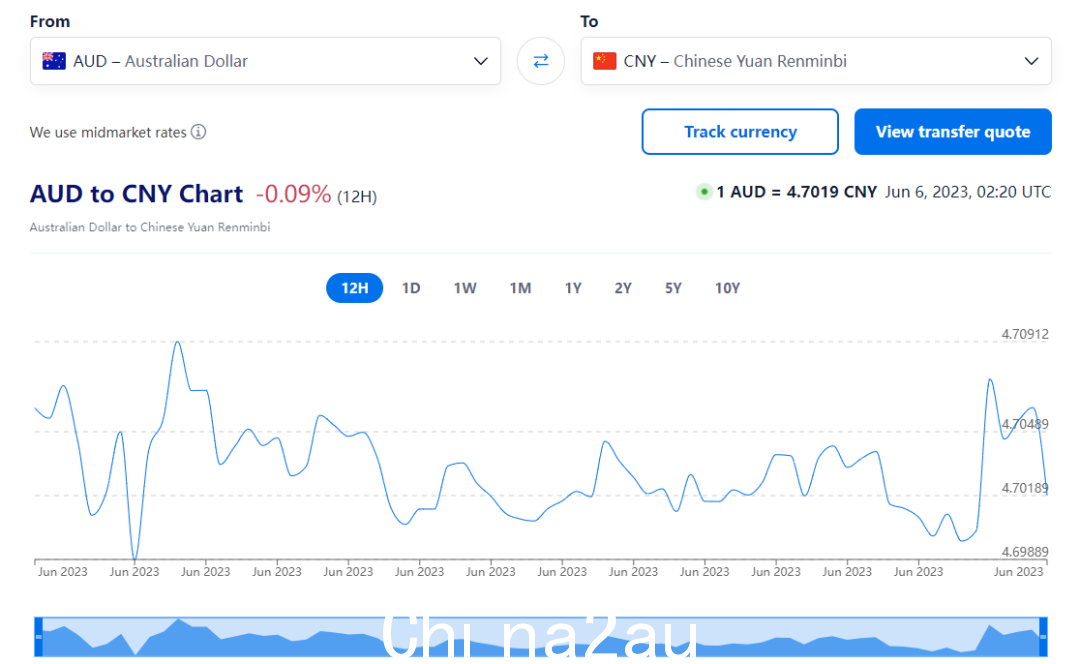The width and height of the screenshot is (1080, 664).
Task: Expand the AUD currency dropdown arrow
Action: [x=481, y=61]
